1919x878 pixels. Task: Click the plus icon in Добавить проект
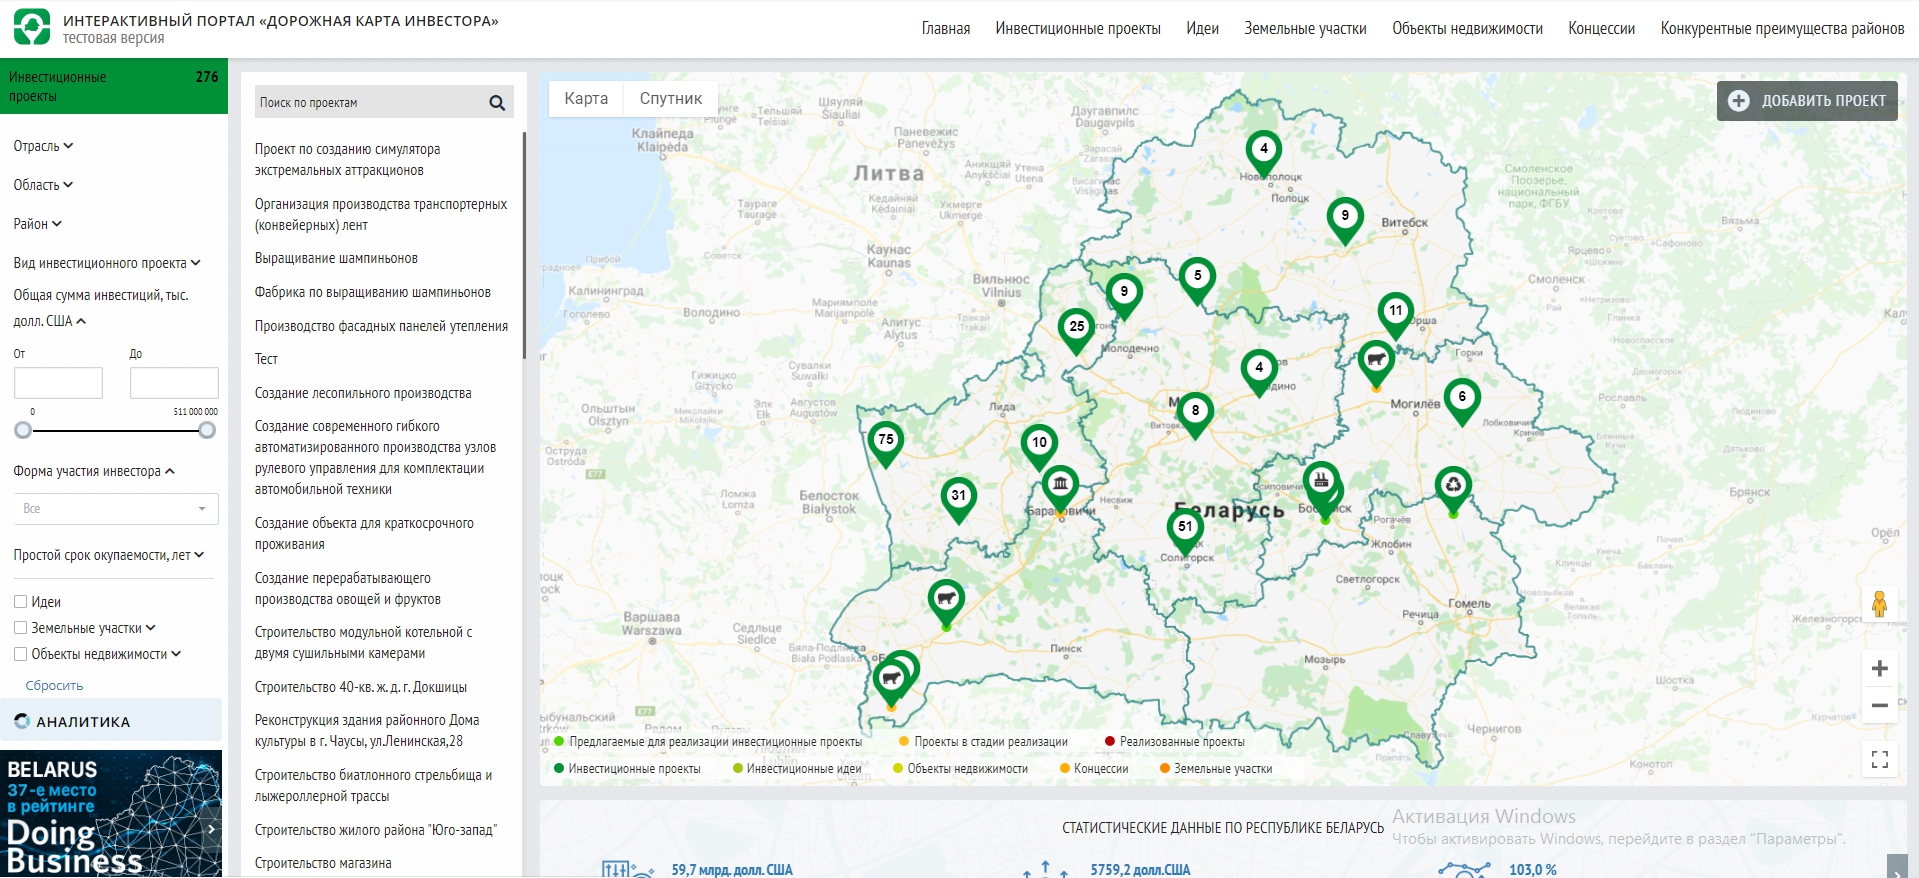pos(1739,101)
